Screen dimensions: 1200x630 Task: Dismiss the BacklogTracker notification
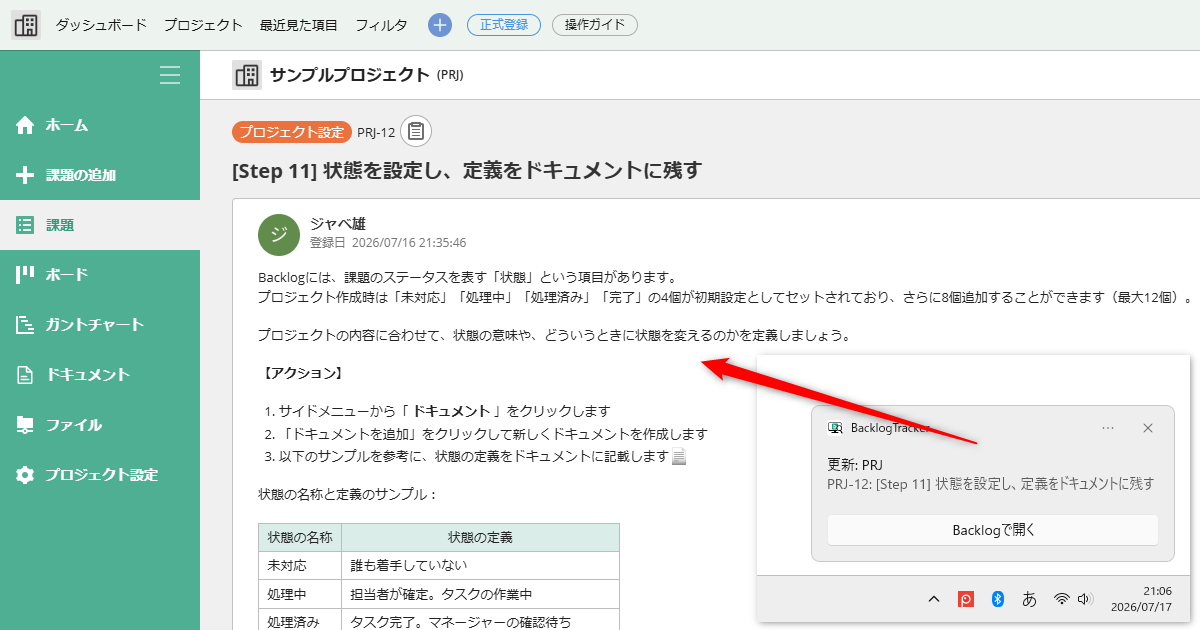(x=1148, y=427)
